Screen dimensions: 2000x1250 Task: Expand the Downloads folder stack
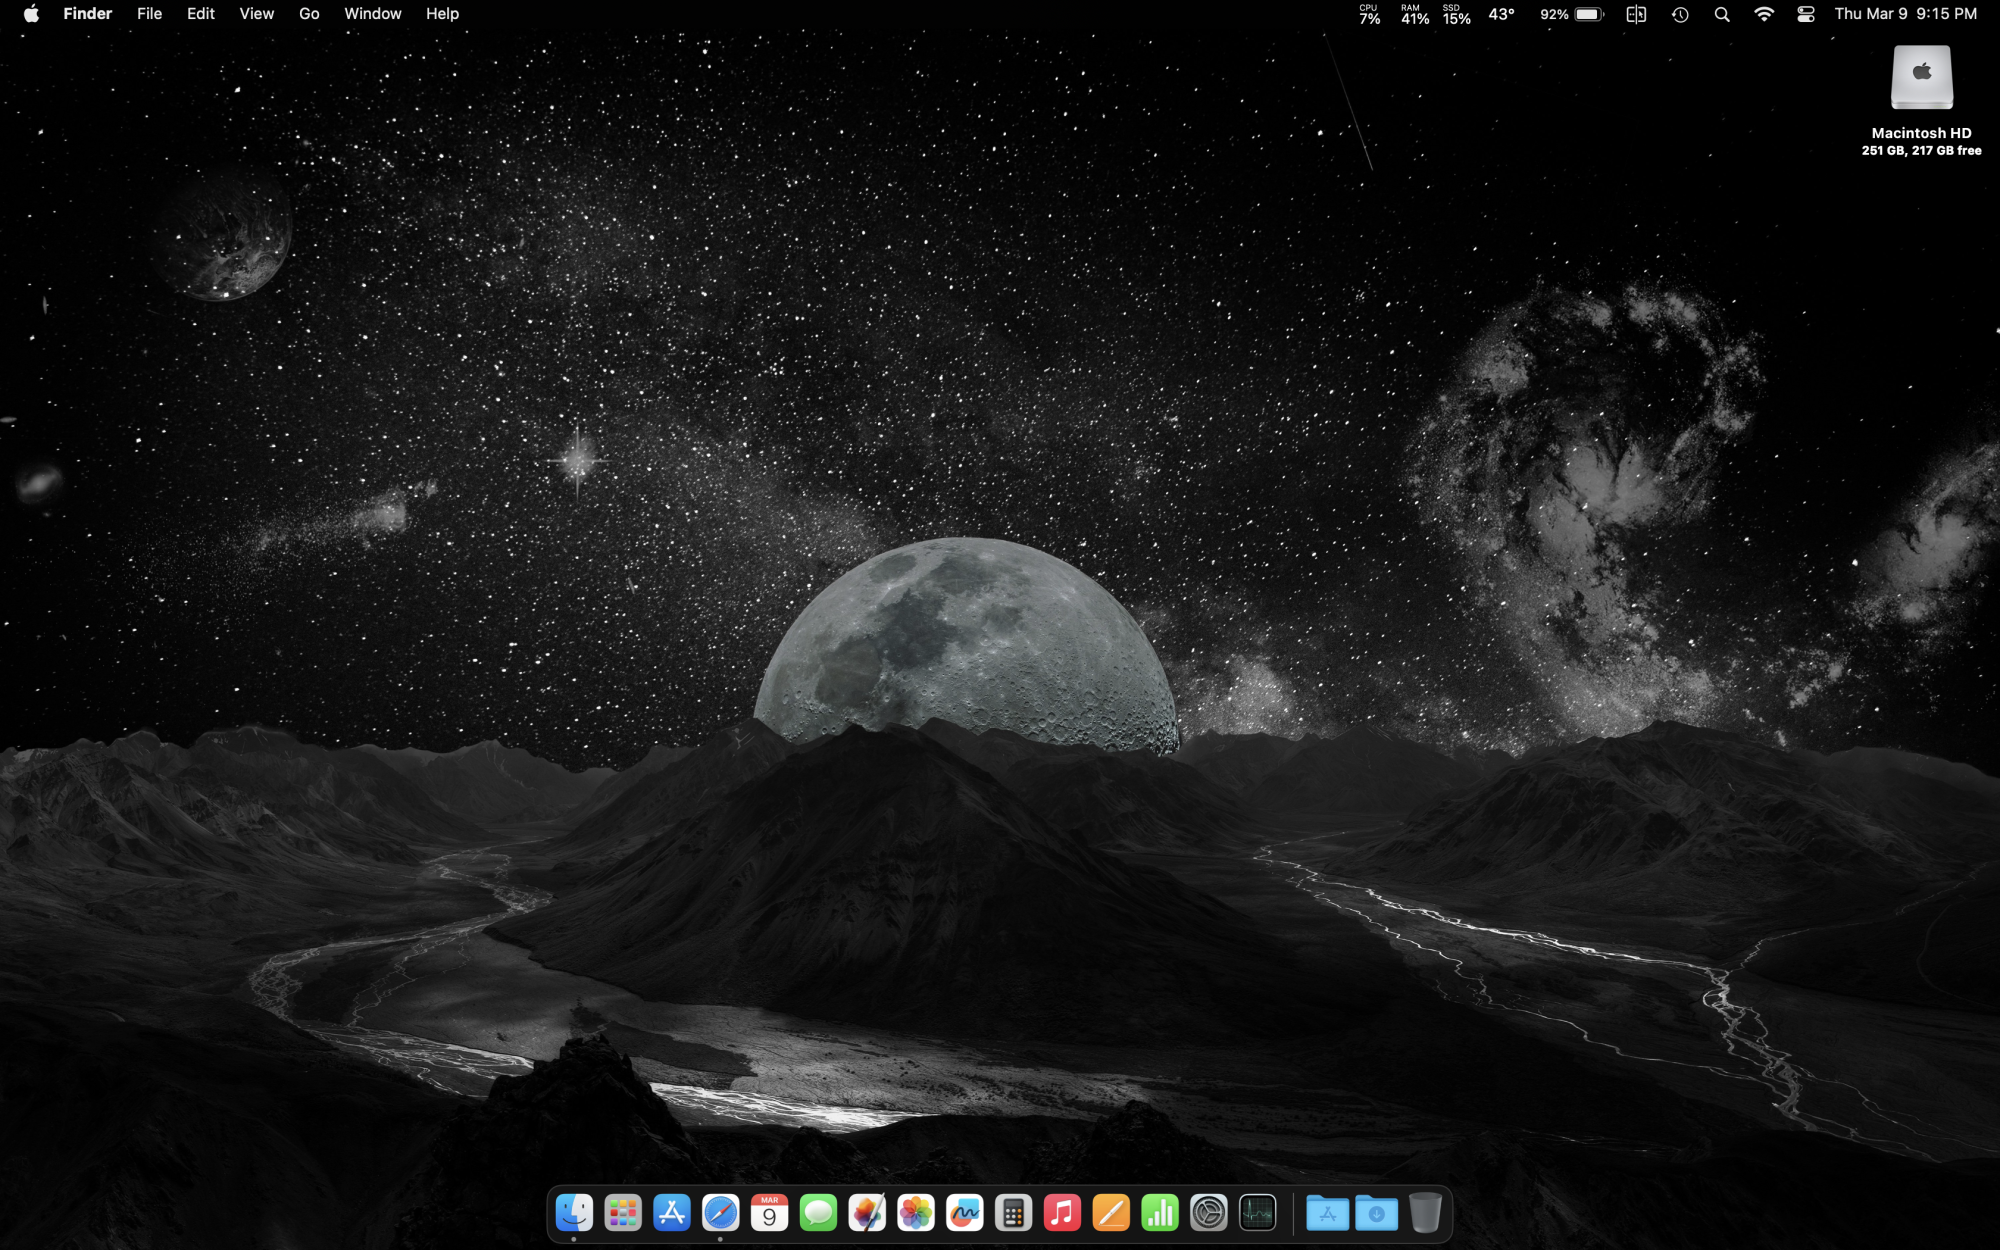(x=1376, y=1213)
